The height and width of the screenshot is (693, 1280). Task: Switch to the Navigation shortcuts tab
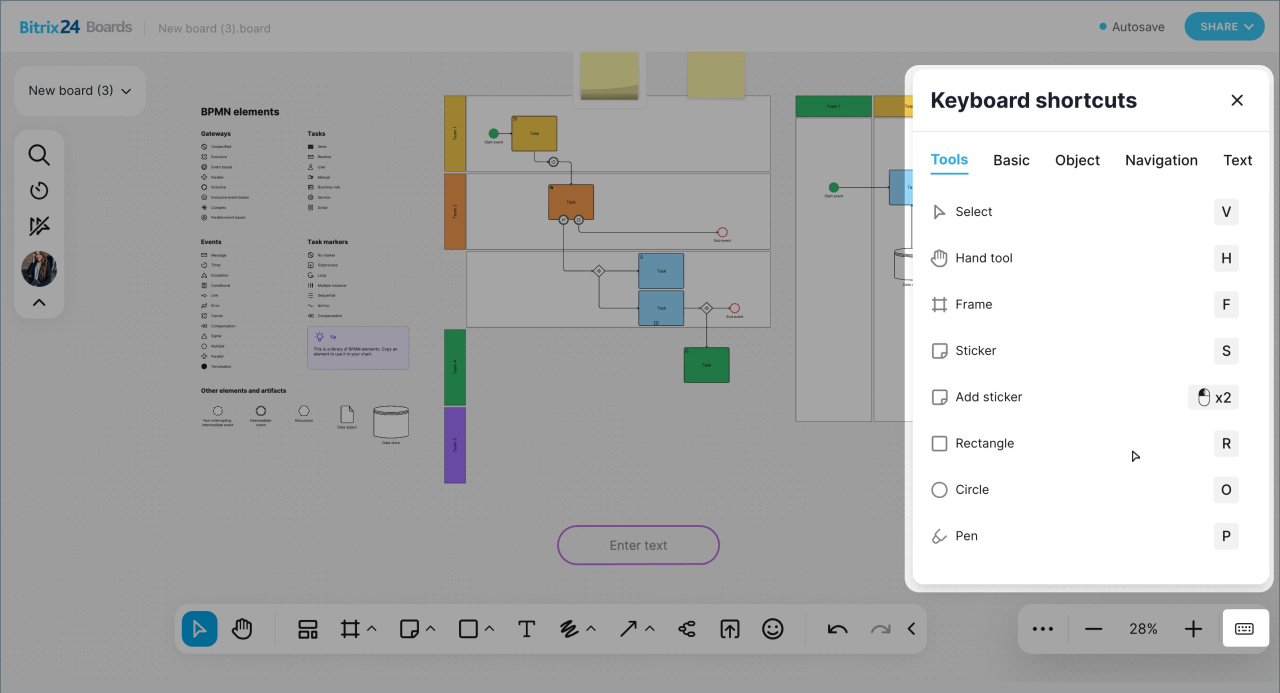tap(1161, 160)
